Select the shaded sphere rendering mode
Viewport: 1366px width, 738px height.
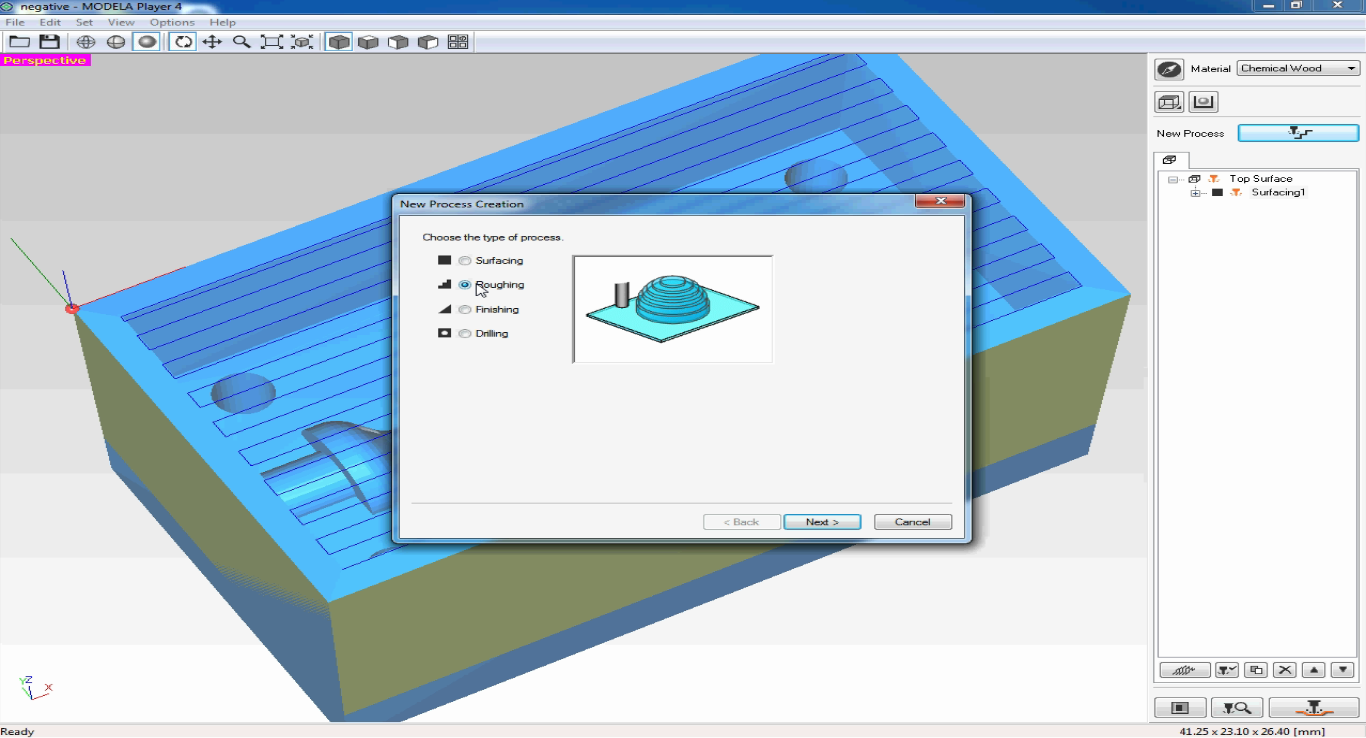(146, 42)
